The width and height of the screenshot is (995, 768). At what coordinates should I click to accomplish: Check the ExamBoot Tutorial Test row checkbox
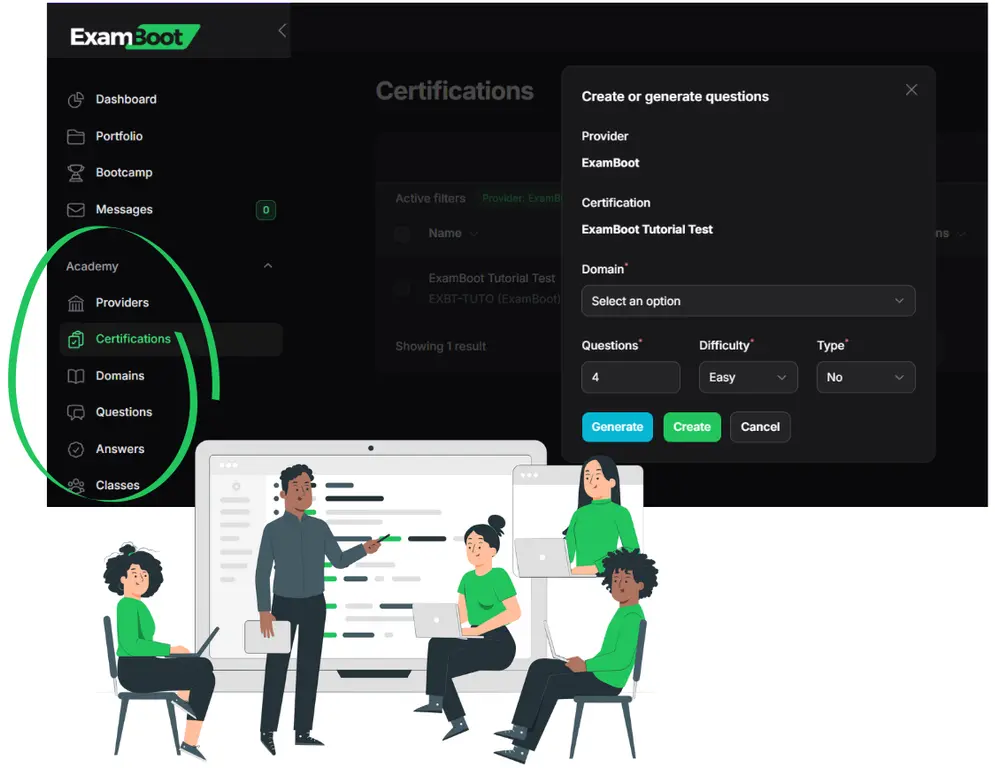pos(402,289)
